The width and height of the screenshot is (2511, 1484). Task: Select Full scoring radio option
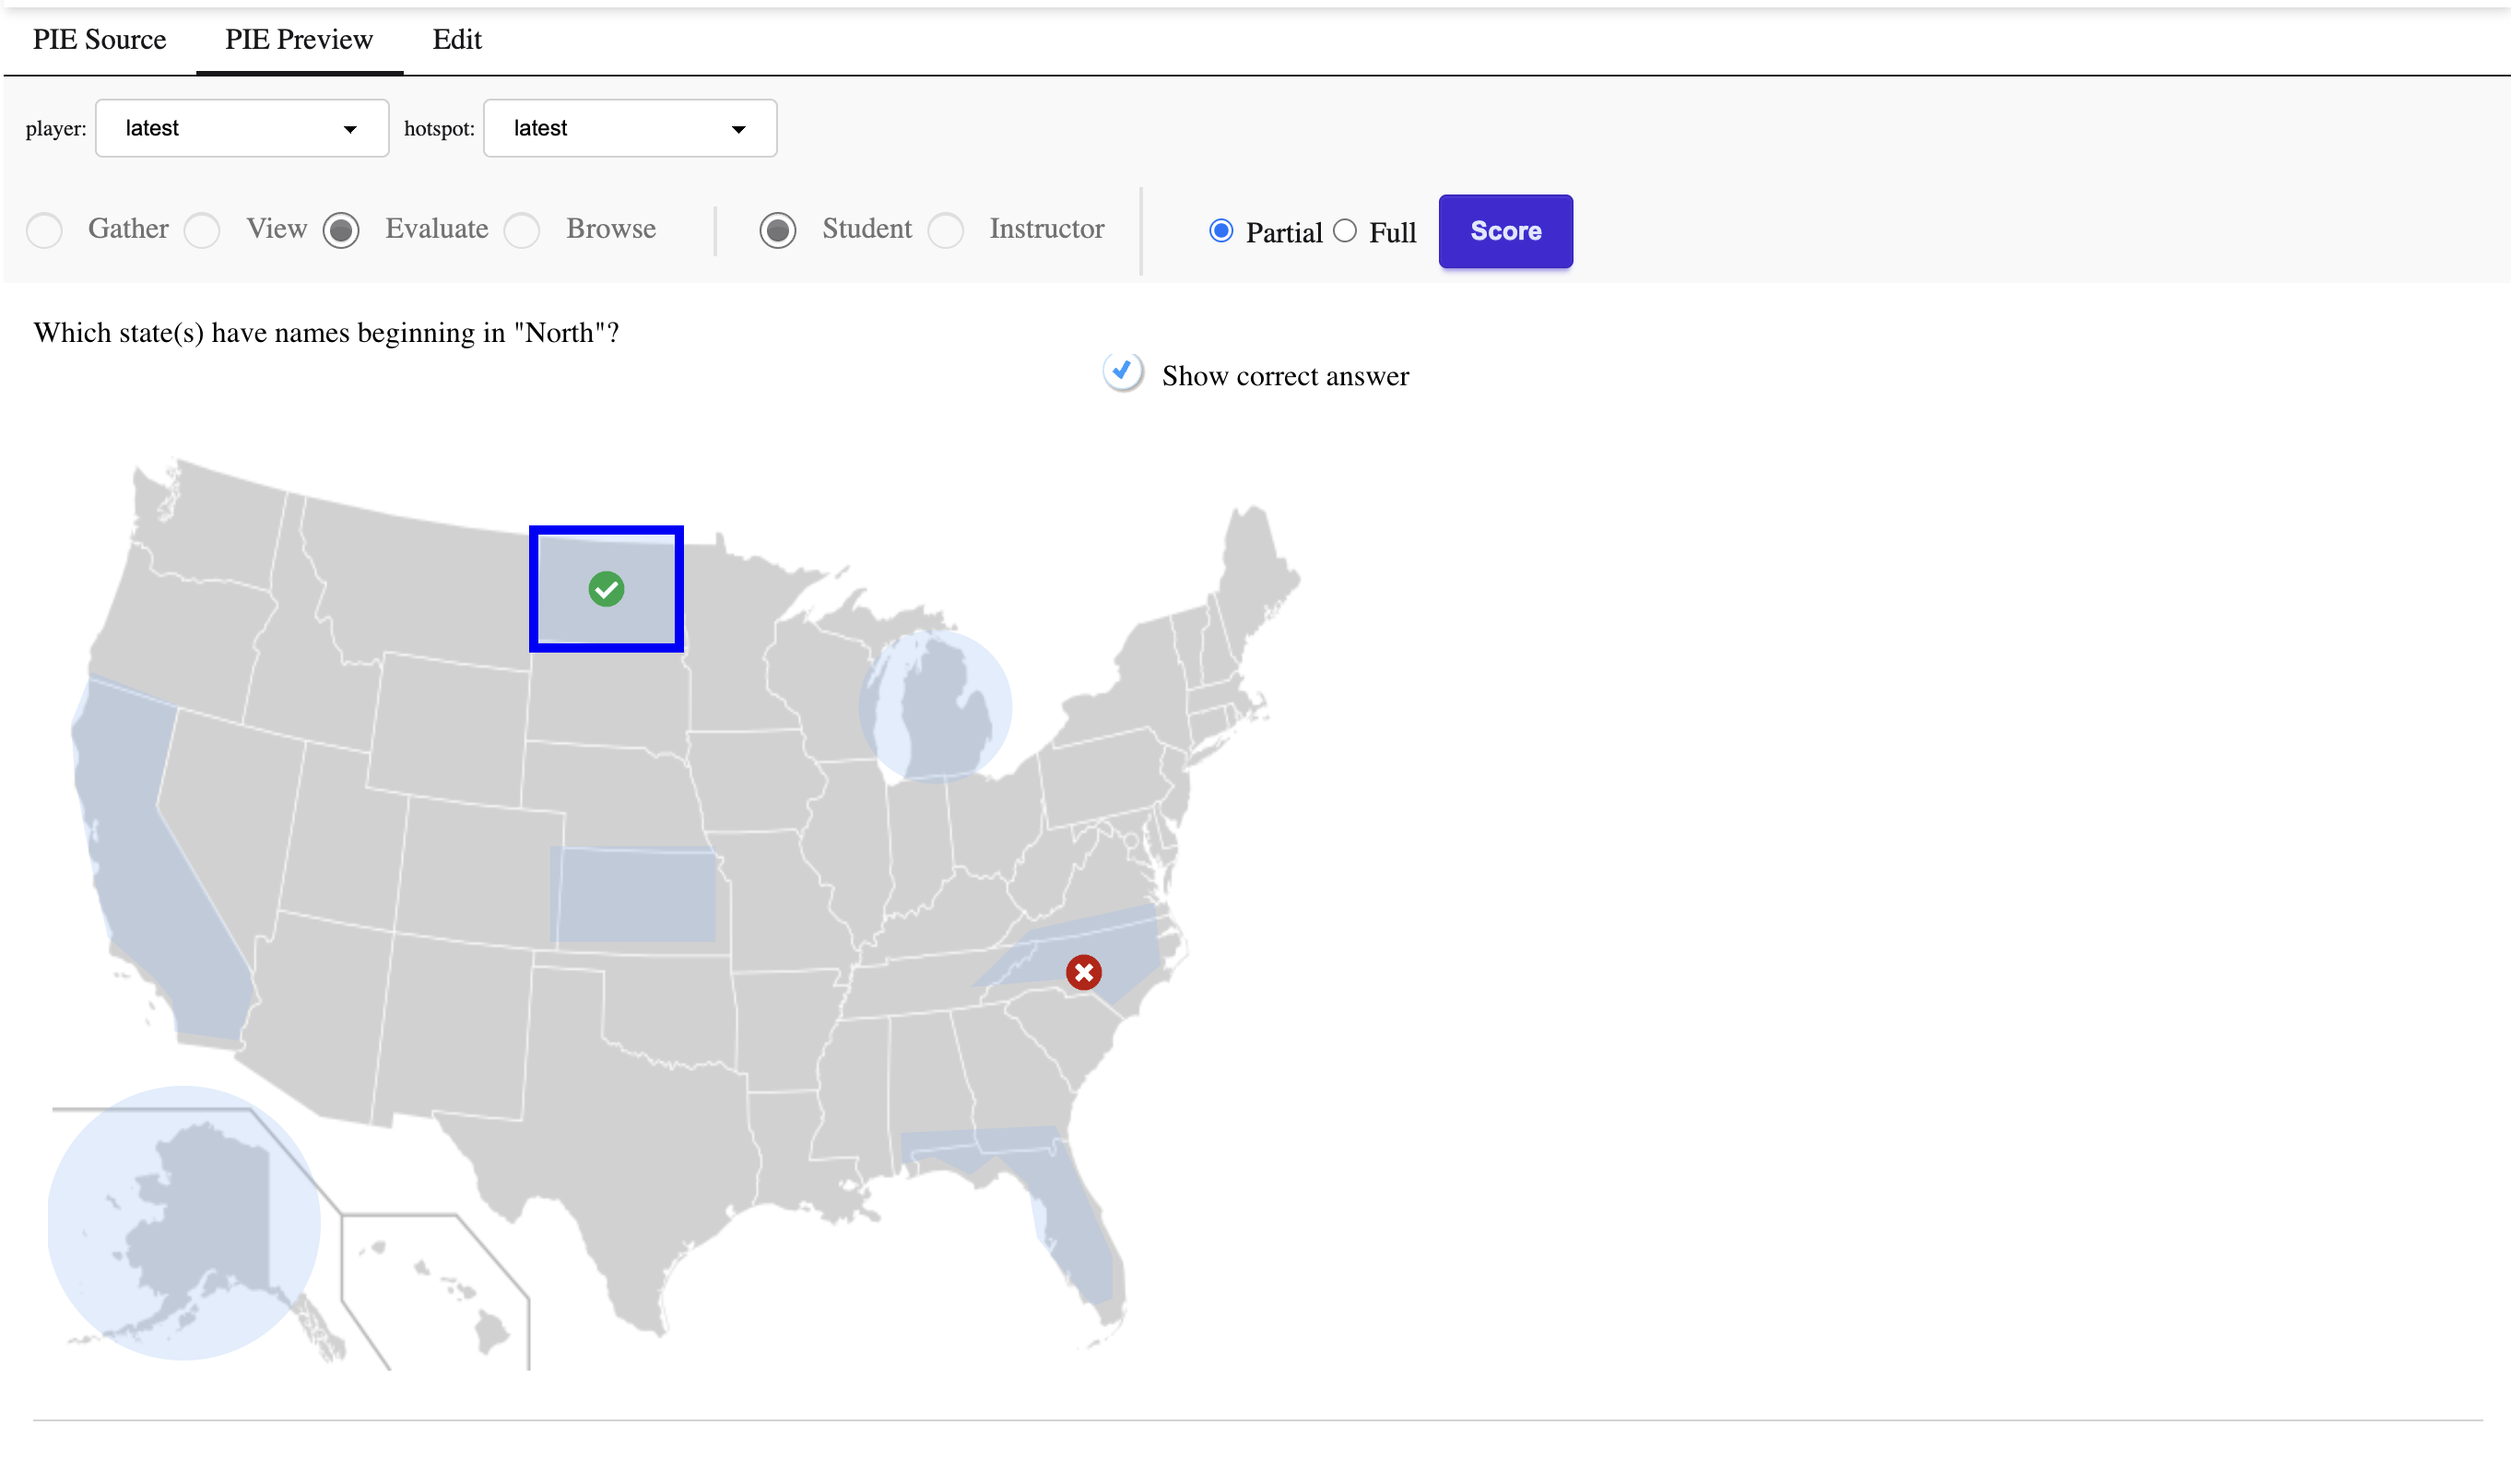pyautogui.click(x=1345, y=231)
